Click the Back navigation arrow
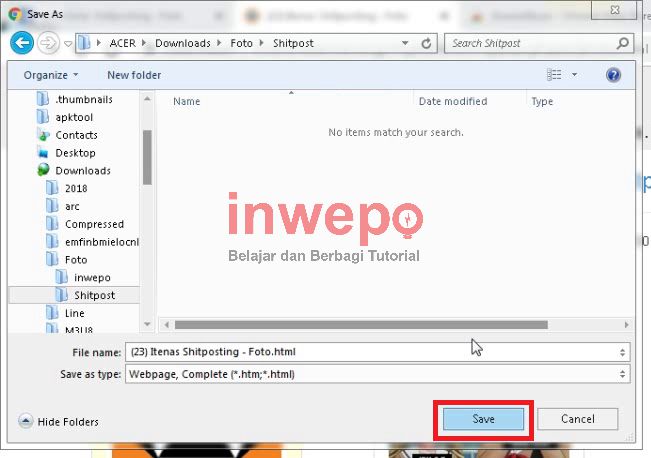This screenshot has width=651, height=458. (22, 43)
